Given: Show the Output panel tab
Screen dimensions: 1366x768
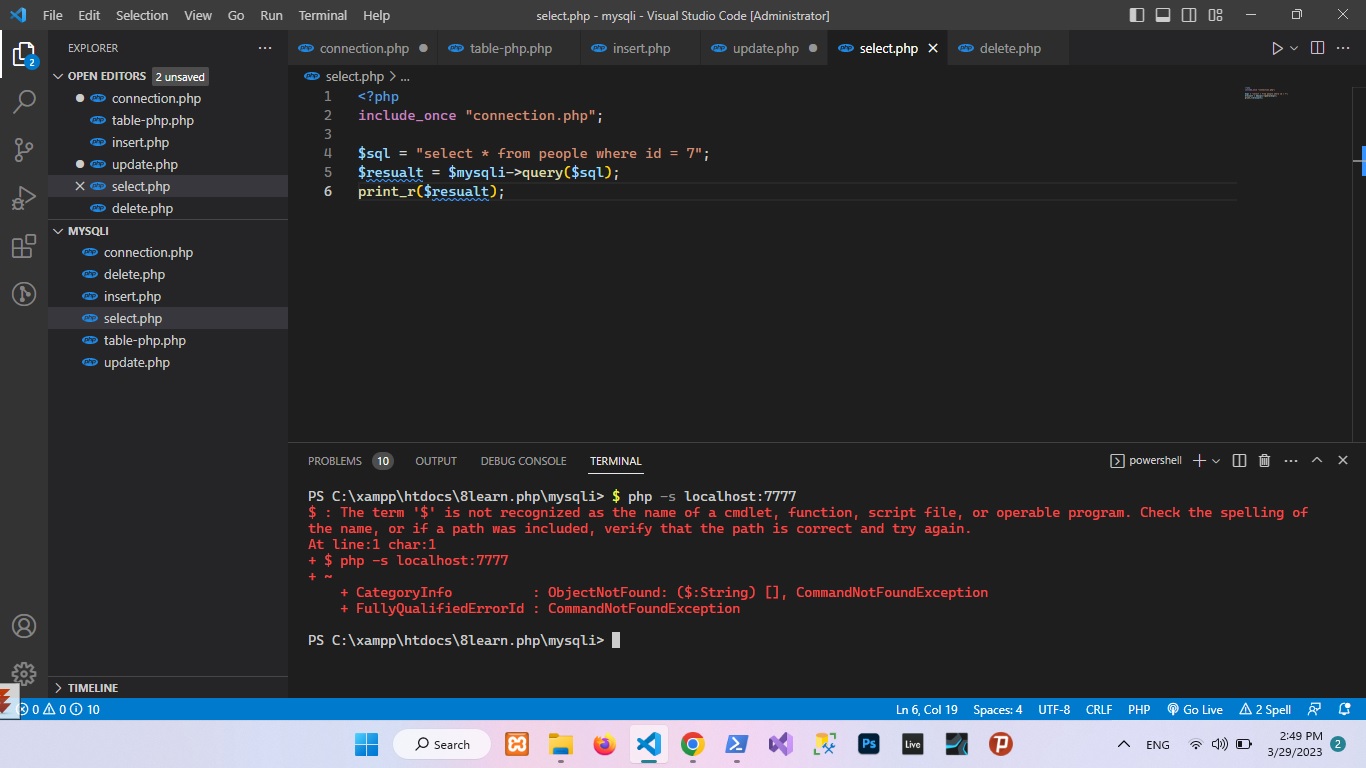Looking at the screenshot, I should point(436,461).
